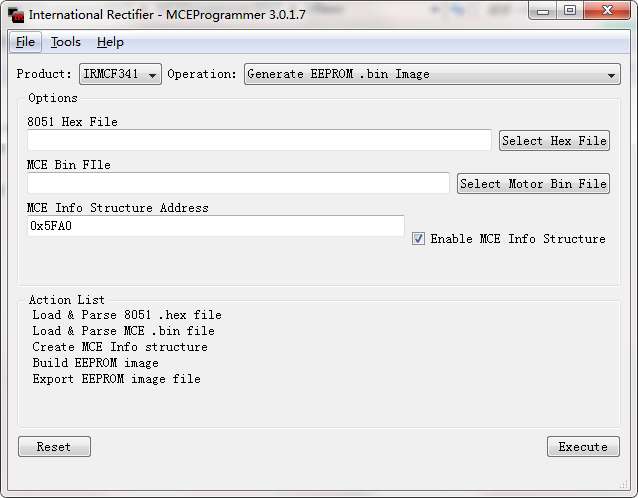
Task: Select 'Export EEPROM image file' action
Action: tap(116, 379)
